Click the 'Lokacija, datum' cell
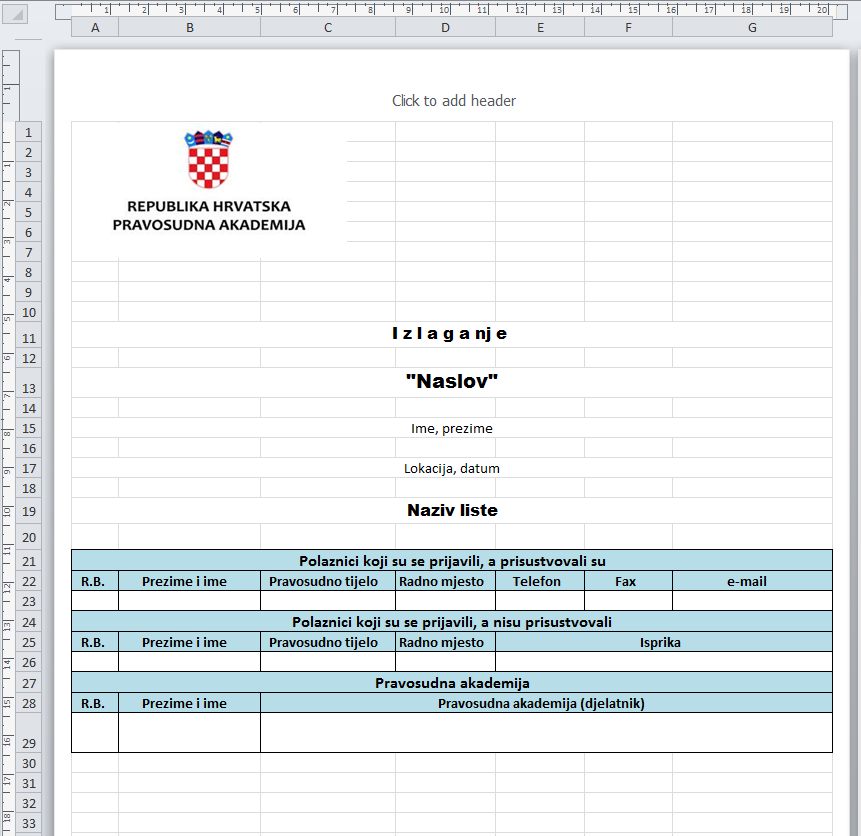This screenshot has width=861, height=836. [x=451, y=468]
